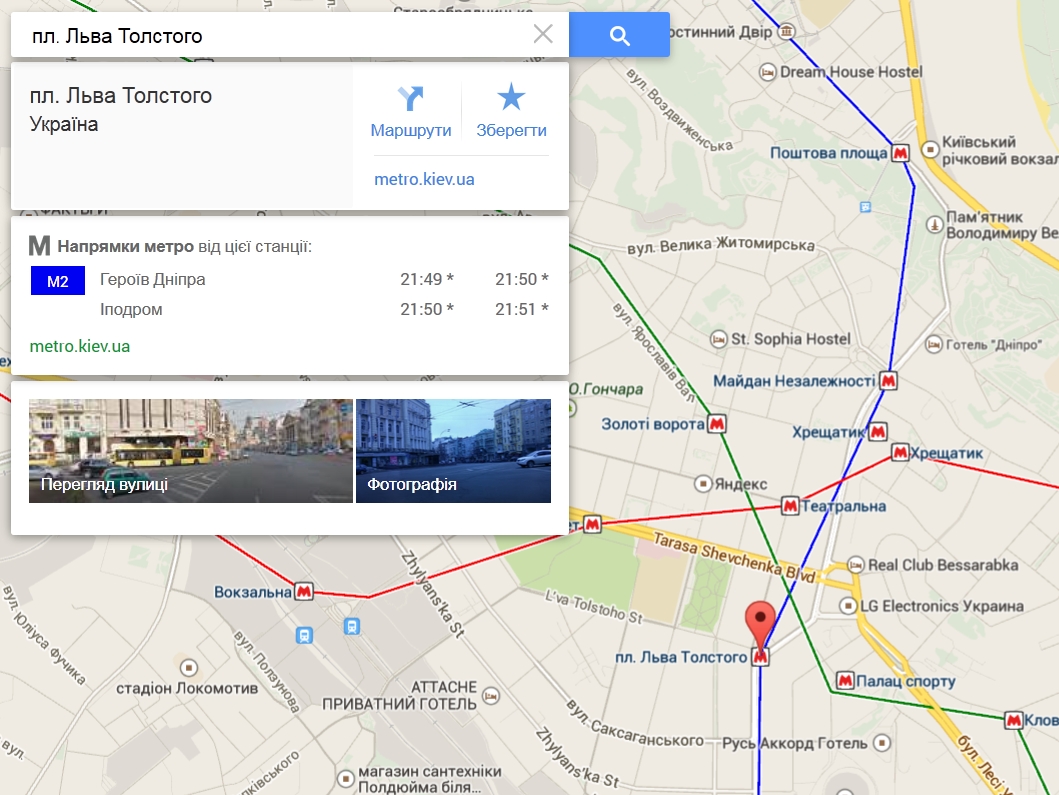Open green metro.kiev.ua link in schedule card
The height and width of the screenshot is (795, 1059).
(80, 346)
